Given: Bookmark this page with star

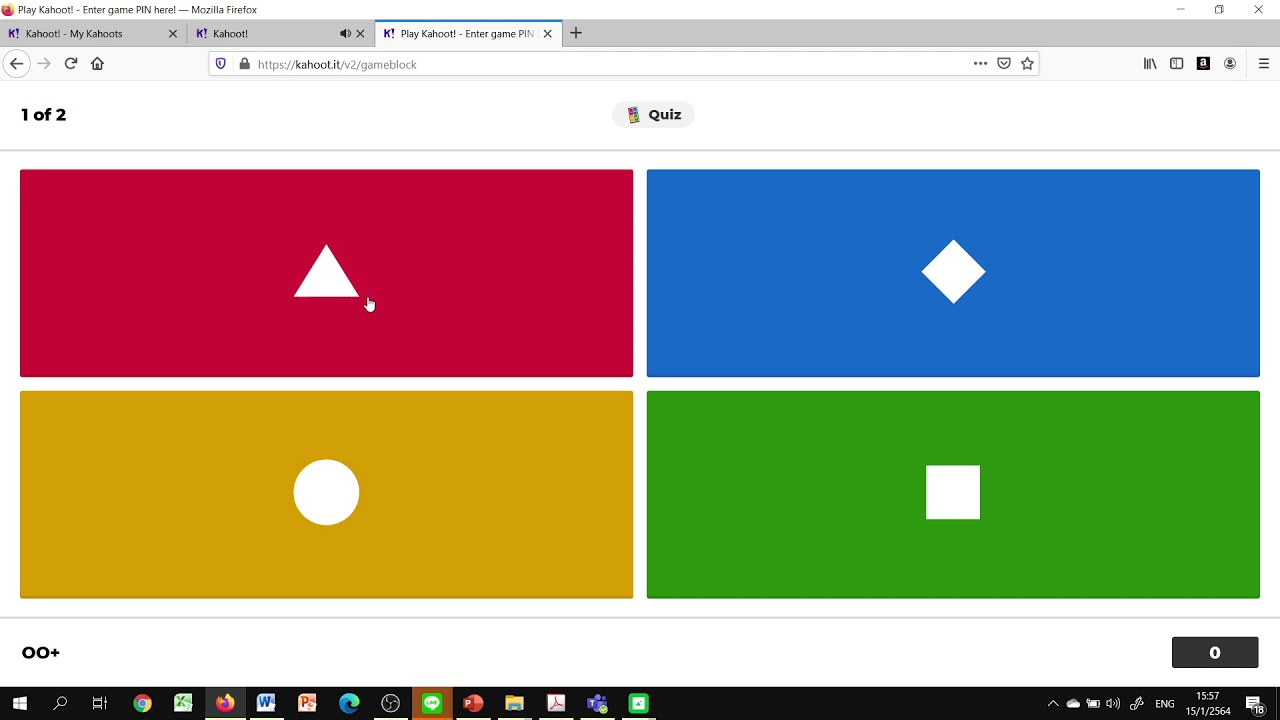Looking at the screenshot, I should point(1027,63).
